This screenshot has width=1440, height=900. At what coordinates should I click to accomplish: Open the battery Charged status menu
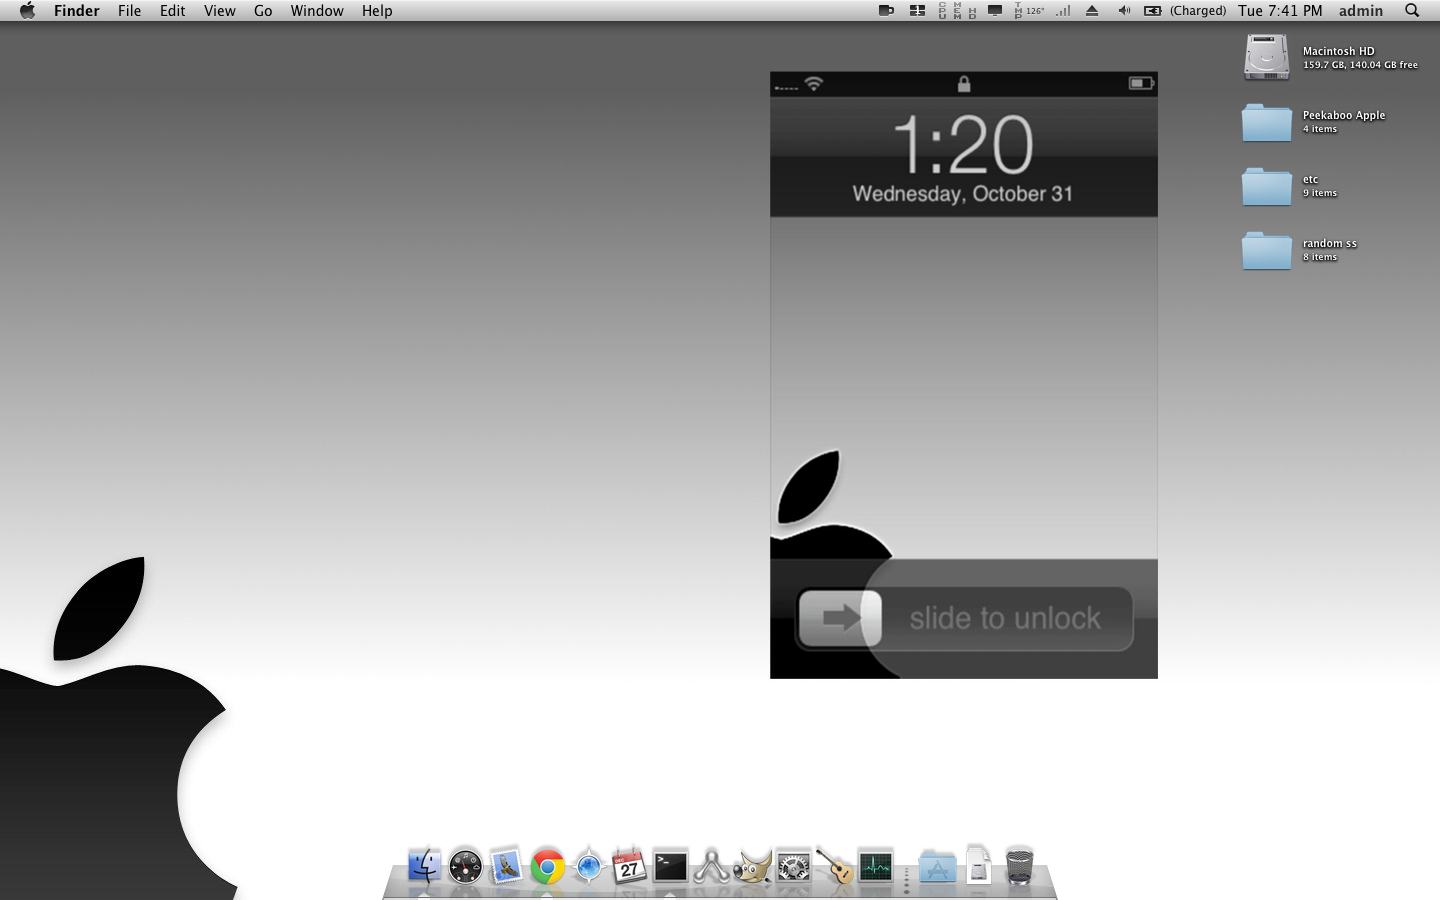click(1185, 11)
